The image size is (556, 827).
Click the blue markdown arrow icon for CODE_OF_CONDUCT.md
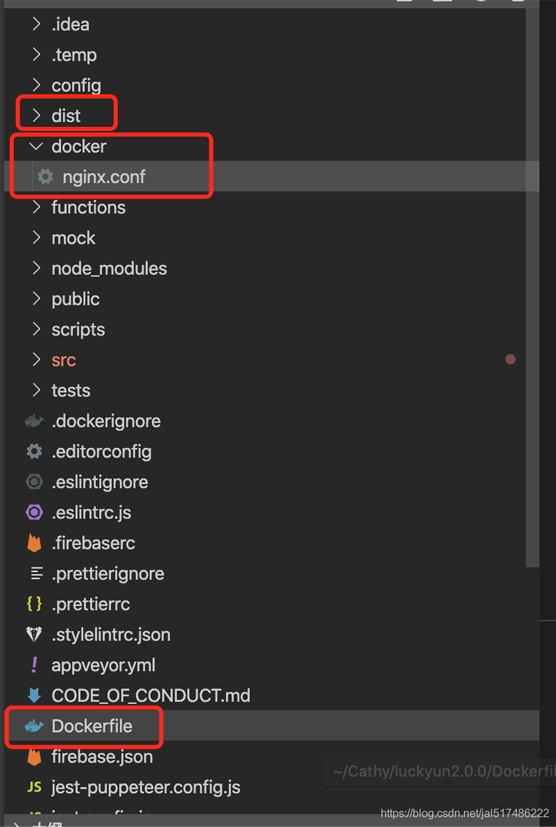point(34,695)
